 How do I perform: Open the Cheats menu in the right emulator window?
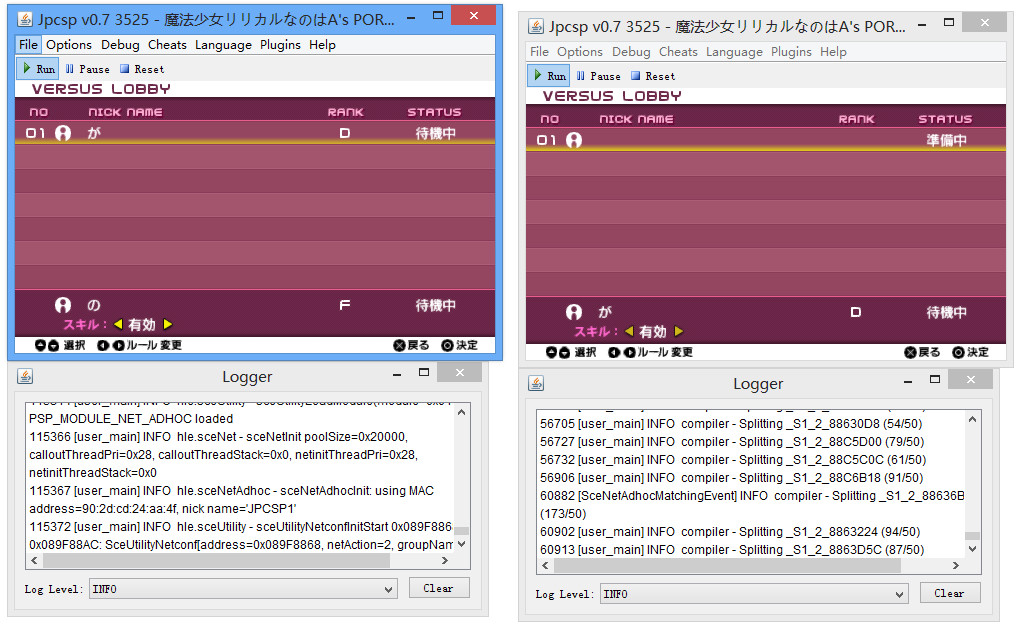pos(678,52)
